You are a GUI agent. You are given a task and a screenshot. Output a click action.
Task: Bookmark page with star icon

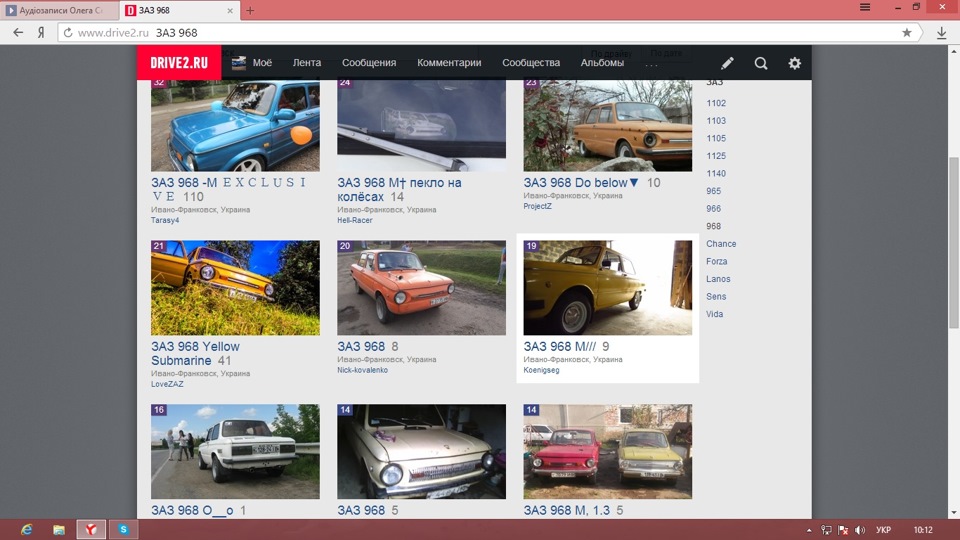tap(907, 32)
